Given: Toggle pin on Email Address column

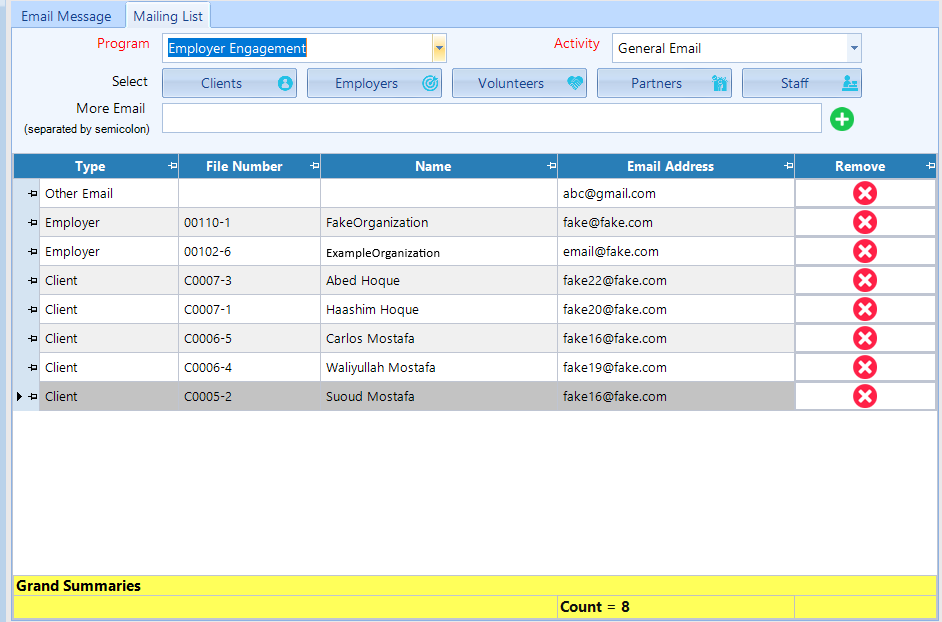Looking at the screenshot, I should [788, 166].
